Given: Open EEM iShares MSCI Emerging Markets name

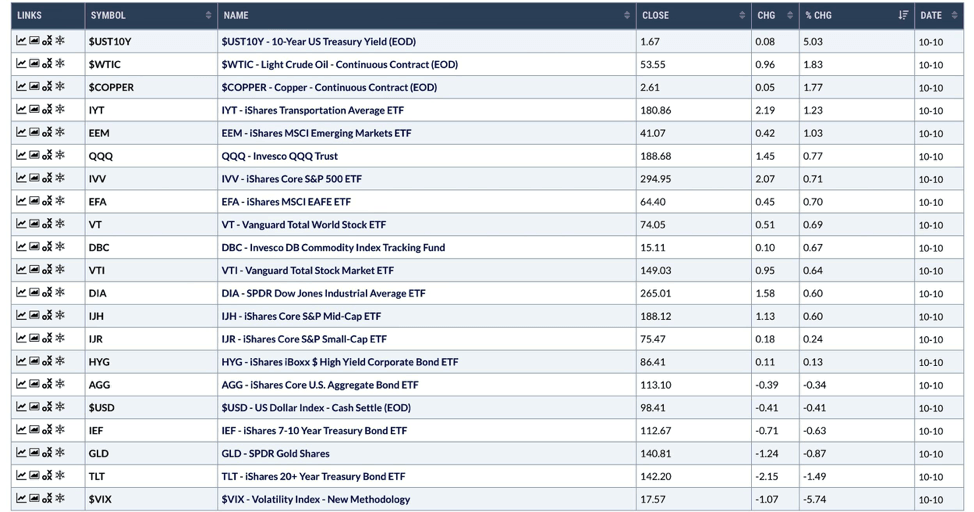Looking at the screenshot, I should (x=316, y=133).
